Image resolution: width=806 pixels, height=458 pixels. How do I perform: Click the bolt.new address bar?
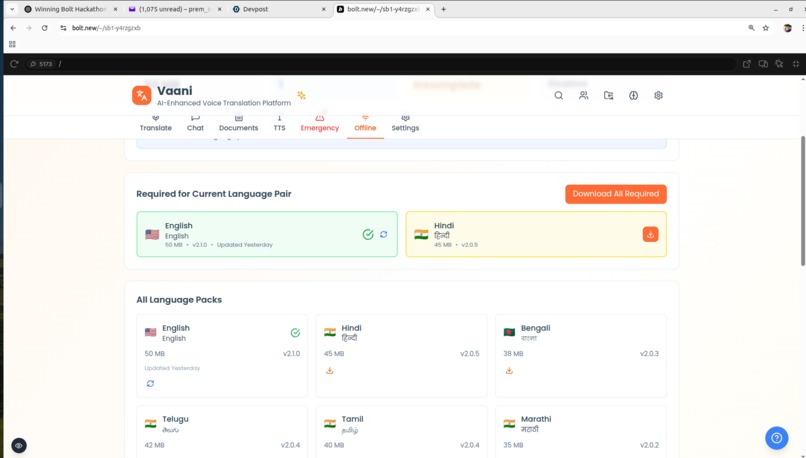[401, 28]
